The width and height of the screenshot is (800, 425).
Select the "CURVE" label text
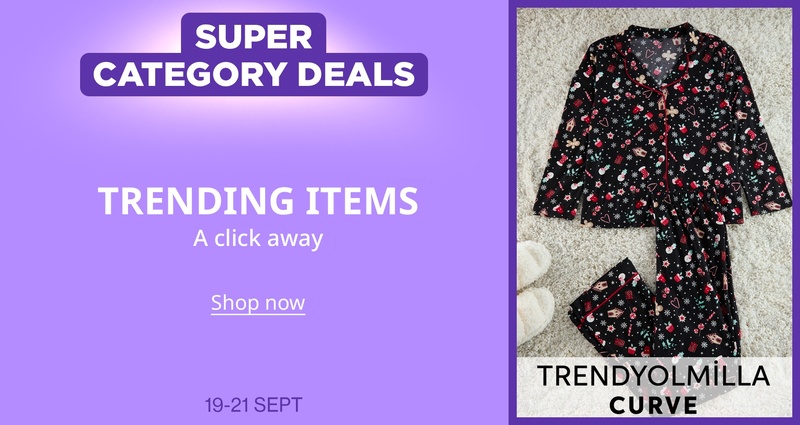[x=653, y=405]
